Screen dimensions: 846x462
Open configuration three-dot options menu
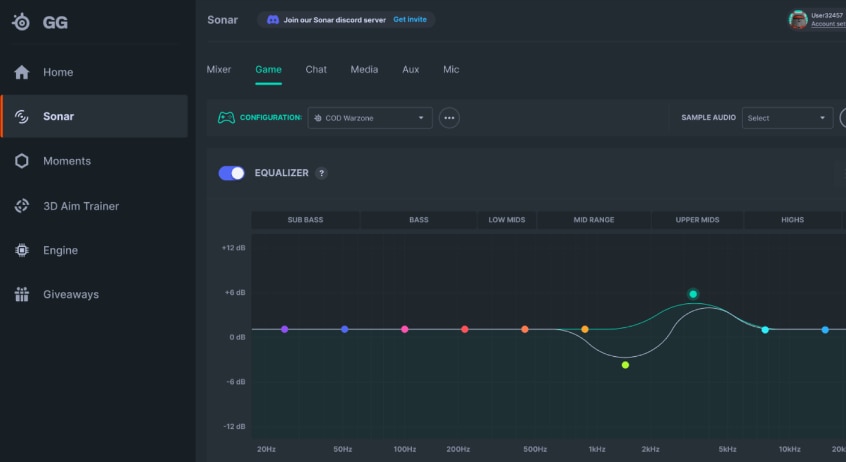(449, 118)
